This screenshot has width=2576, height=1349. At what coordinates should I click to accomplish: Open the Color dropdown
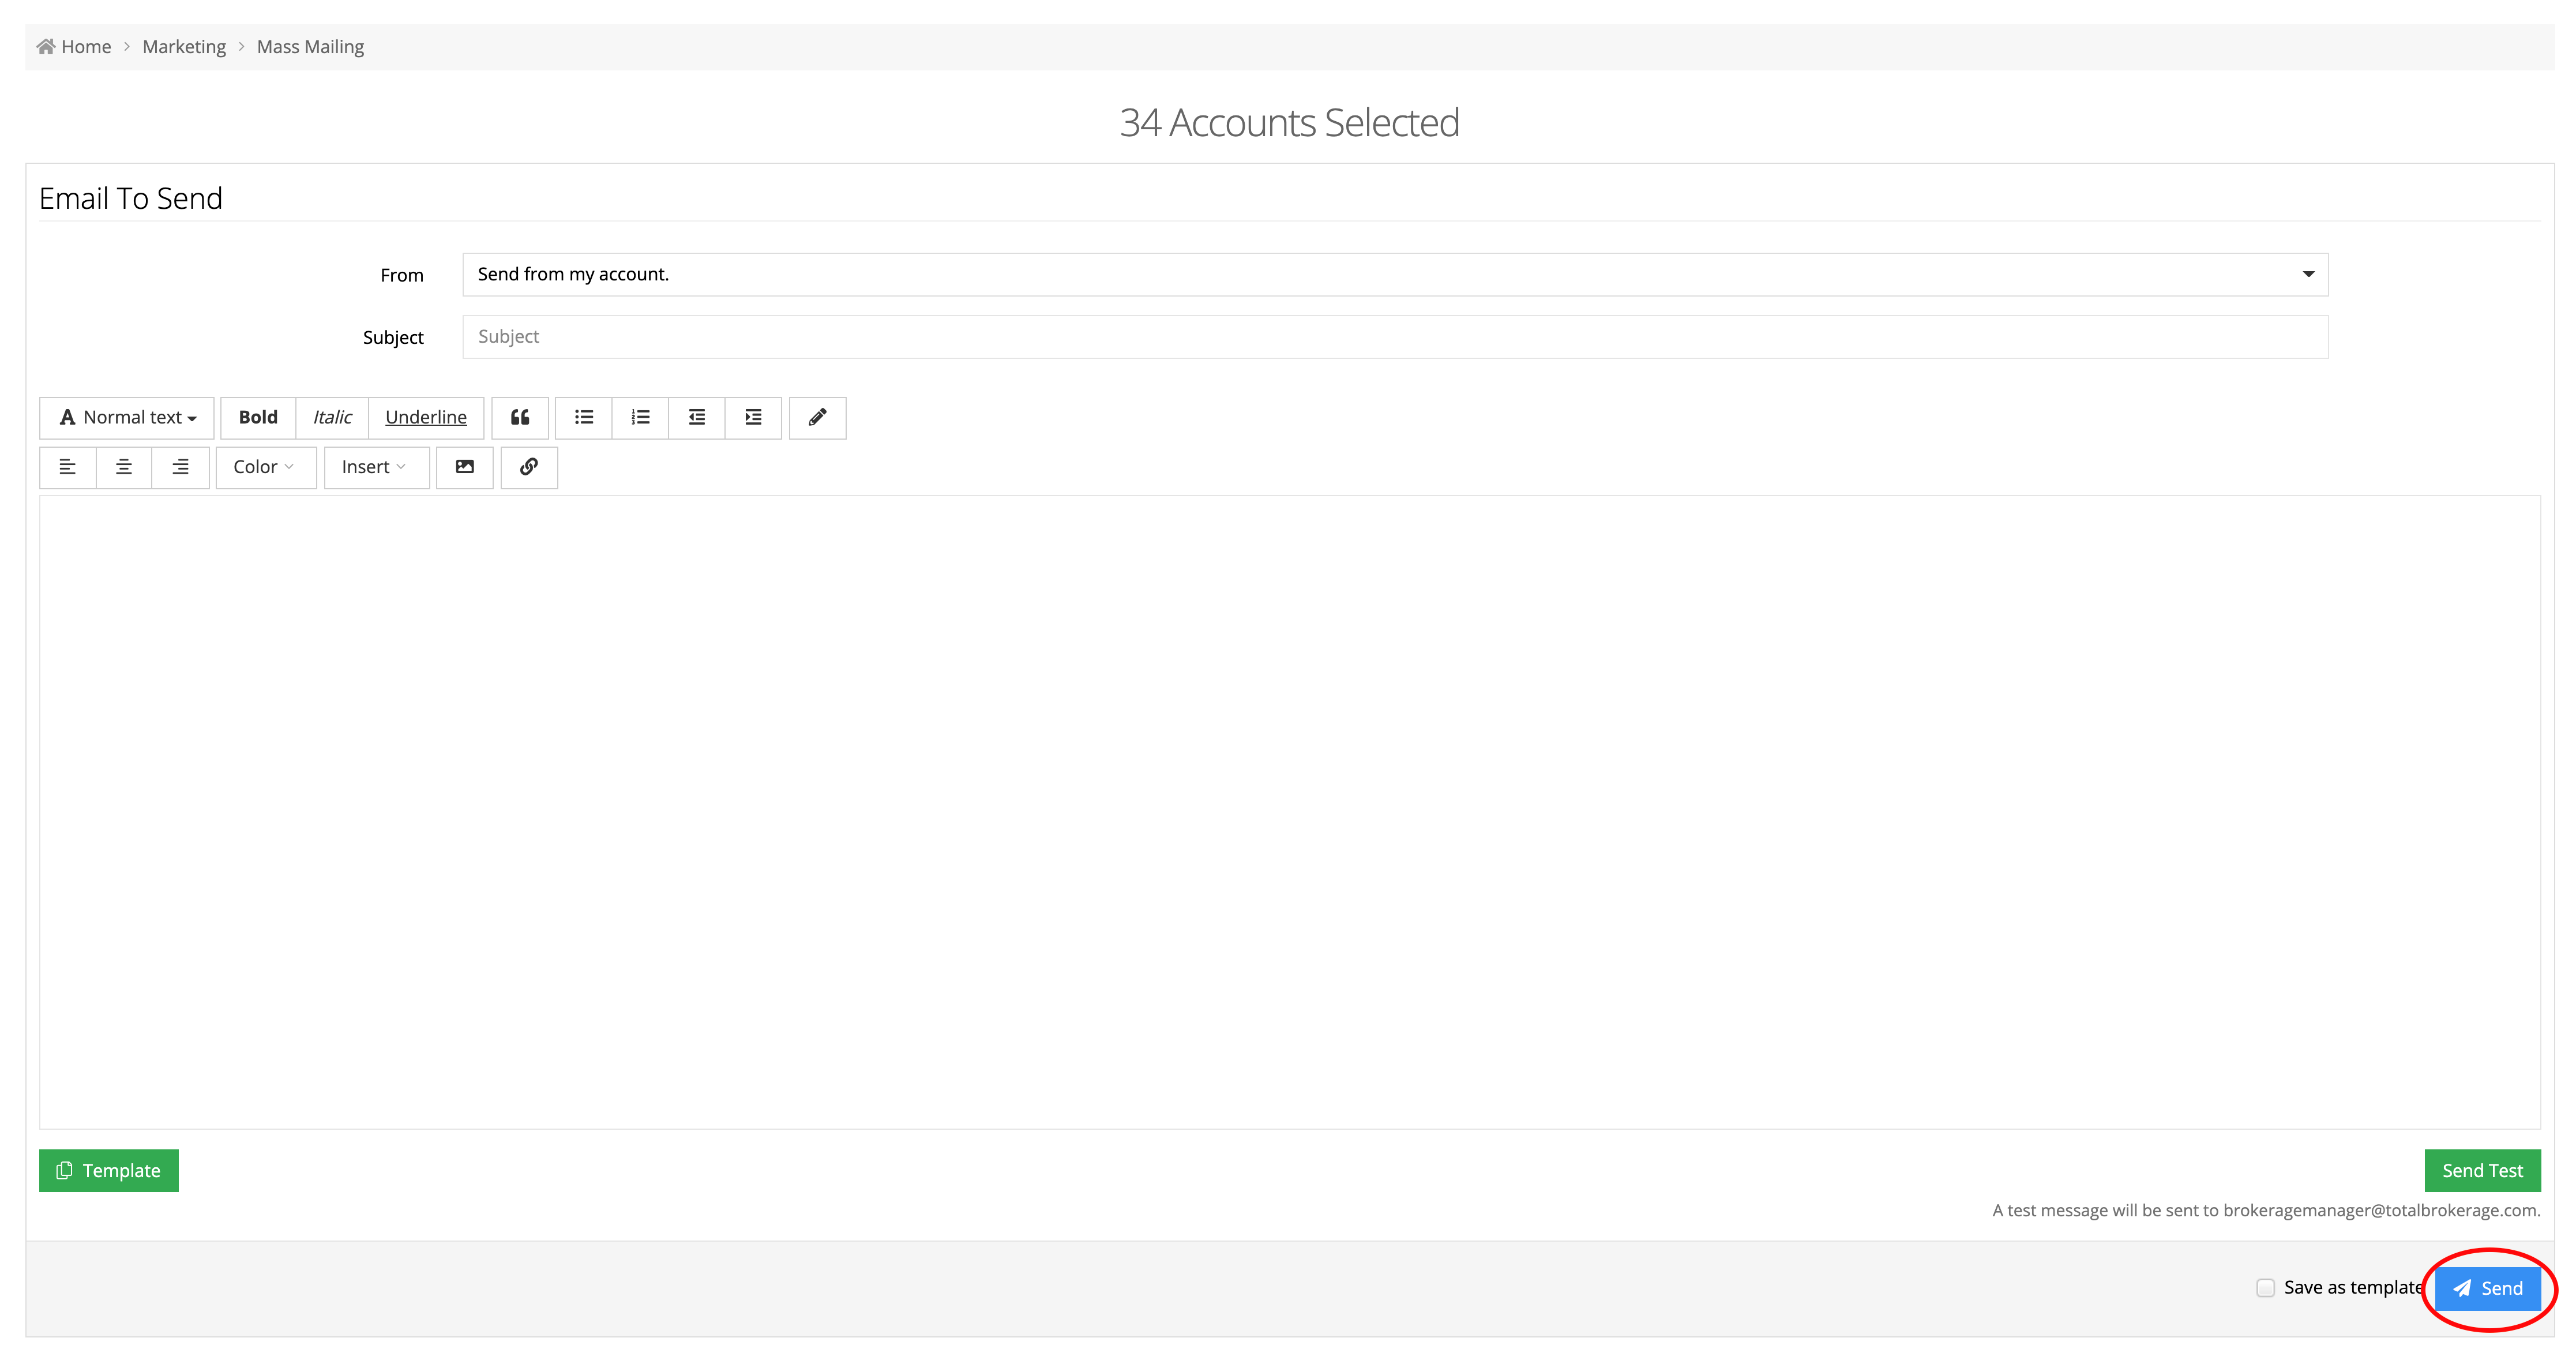click(265, 467)
